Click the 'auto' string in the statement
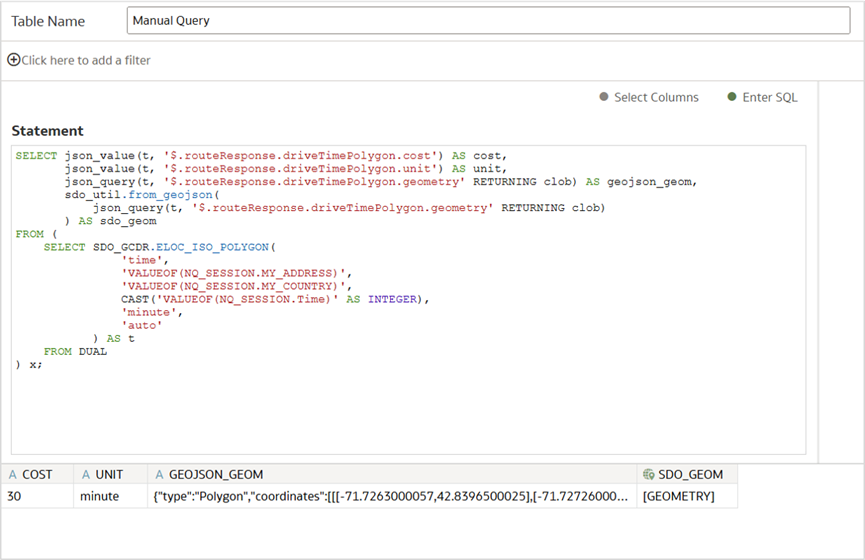865x560 pixels. (x=142, y=326)
